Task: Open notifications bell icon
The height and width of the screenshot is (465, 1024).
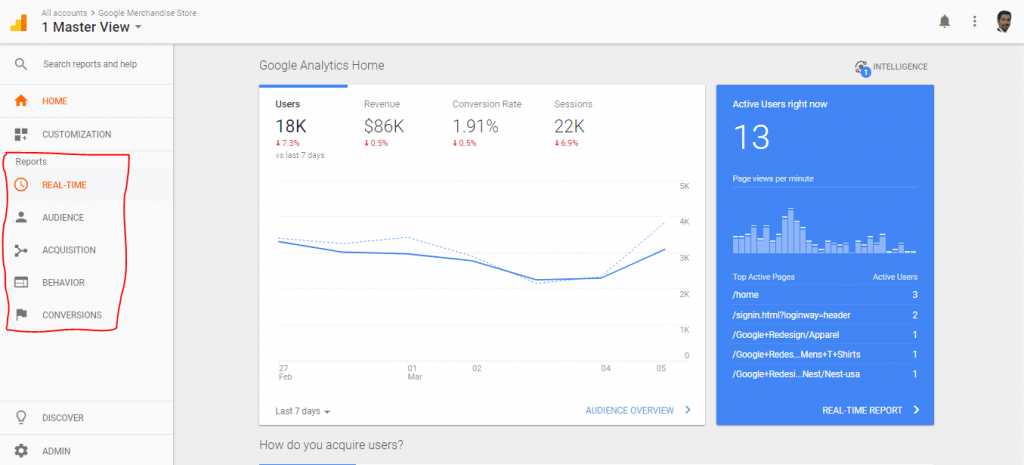Action: [x=944, y=22]
